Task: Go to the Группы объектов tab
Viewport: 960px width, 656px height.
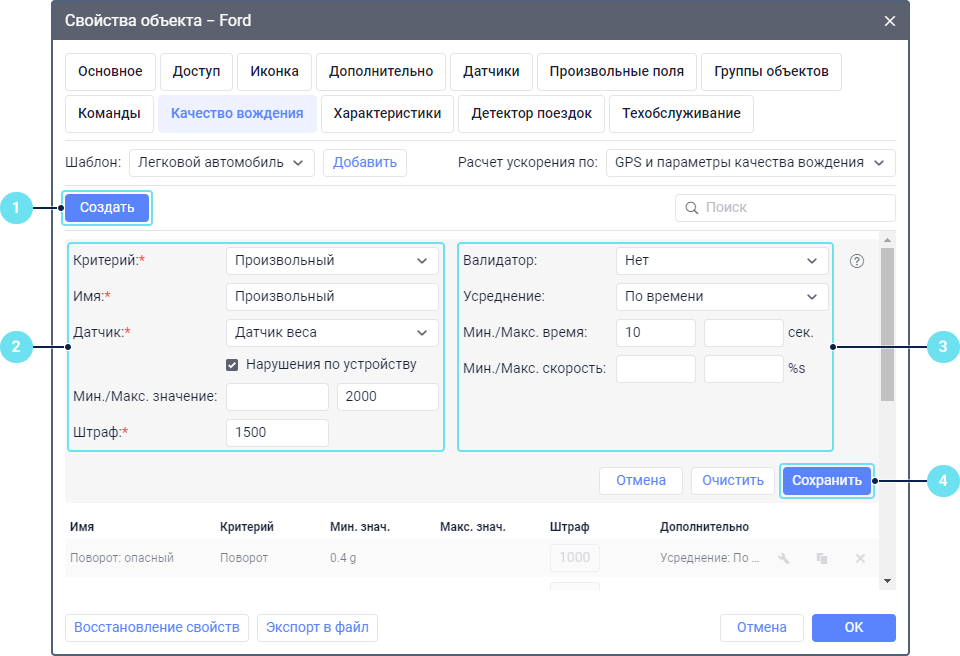Action: (x=771, y=72)
